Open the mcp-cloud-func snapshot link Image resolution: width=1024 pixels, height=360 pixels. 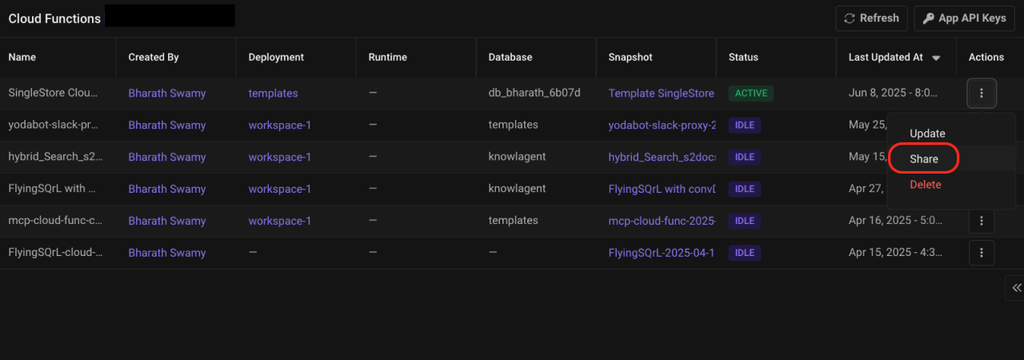pos(662,221)
